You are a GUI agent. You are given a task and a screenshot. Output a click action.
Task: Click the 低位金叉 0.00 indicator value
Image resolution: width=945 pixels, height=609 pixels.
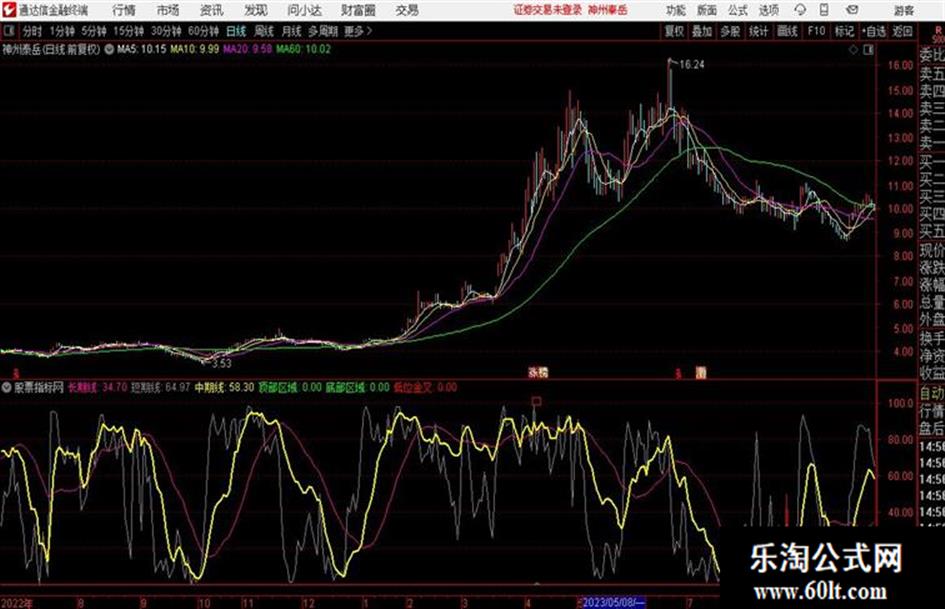point(425,388)
